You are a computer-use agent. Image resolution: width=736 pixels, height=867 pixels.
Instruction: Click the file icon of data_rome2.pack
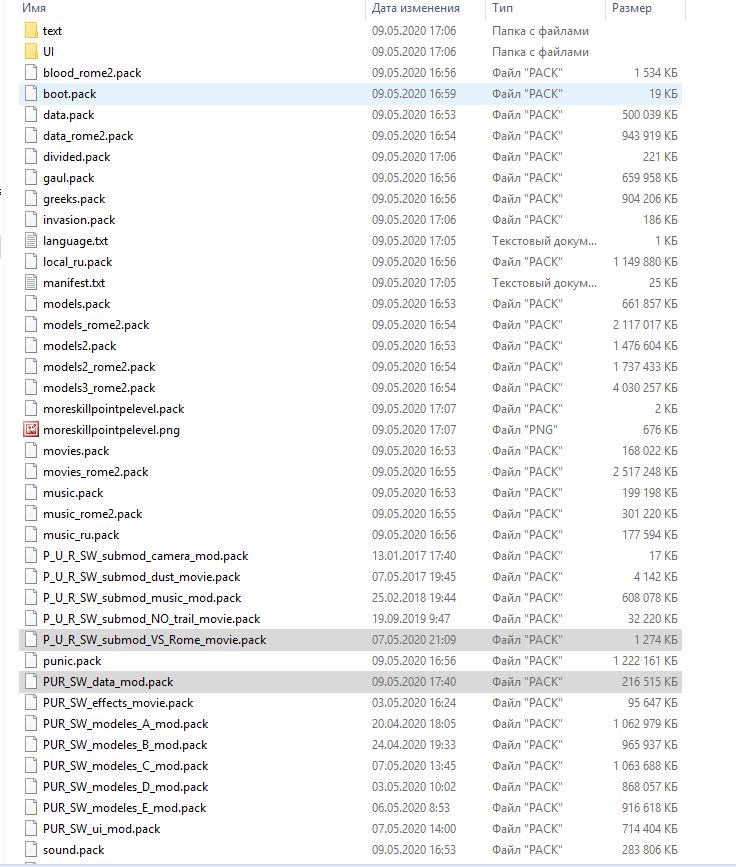coord(31,135)
